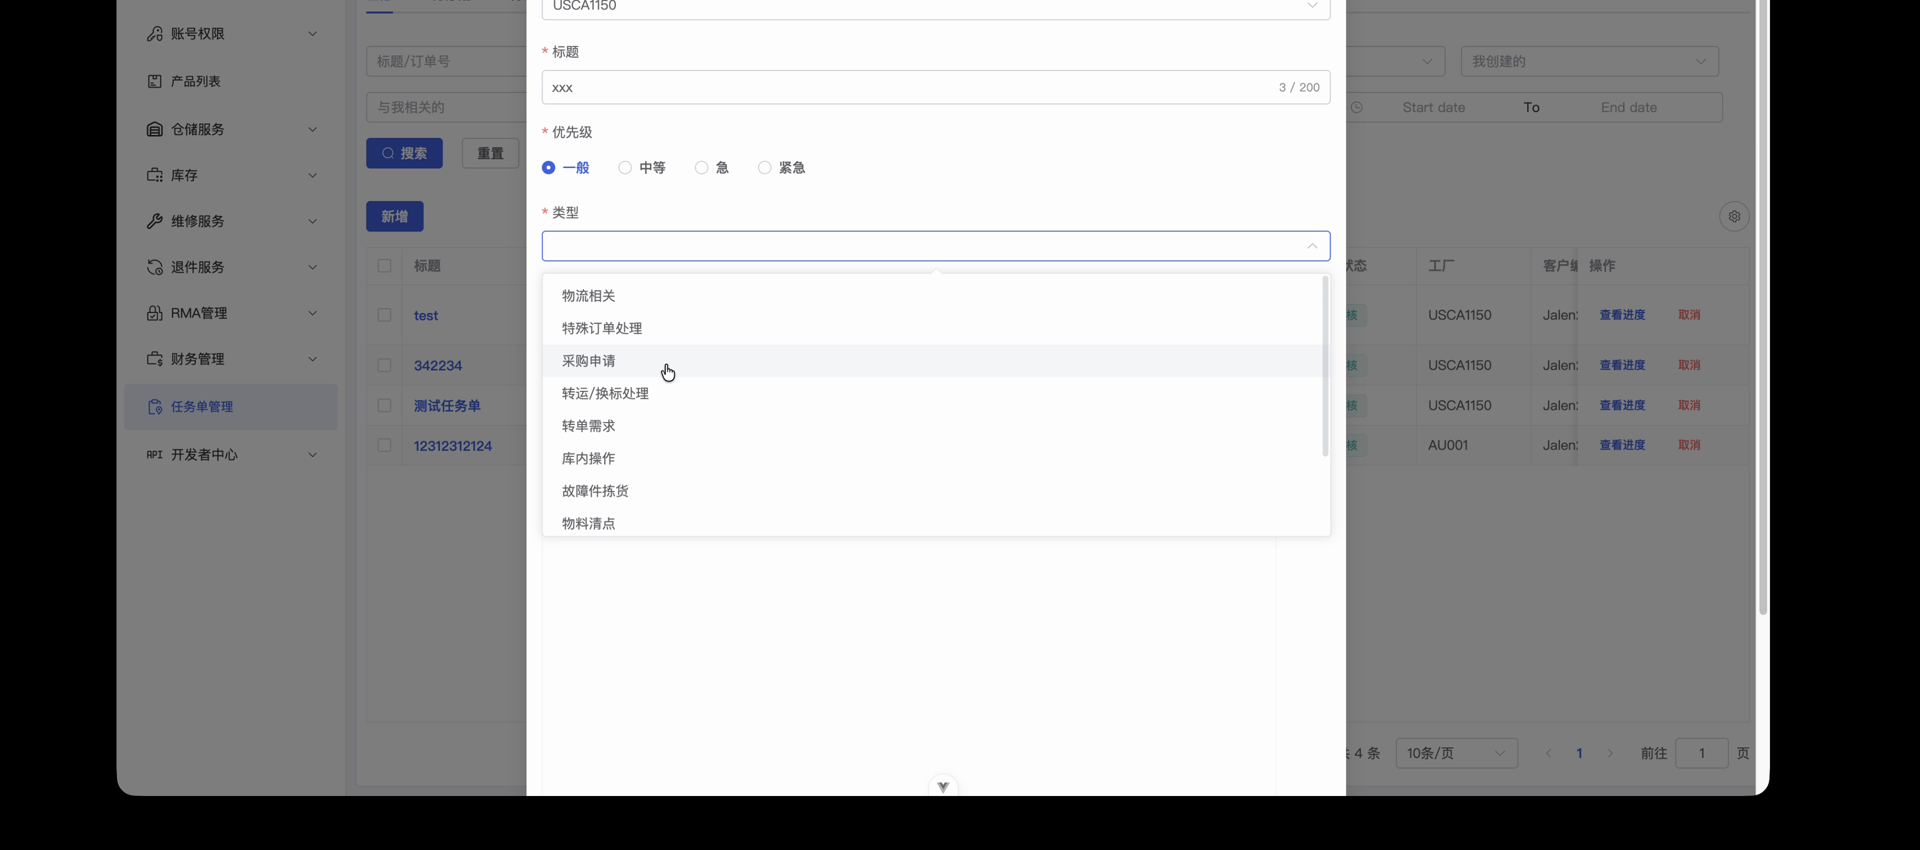This screenshot has height=850, width=1920.
Task: Click the account permissions sidebar icon
Action: (155, 34)
